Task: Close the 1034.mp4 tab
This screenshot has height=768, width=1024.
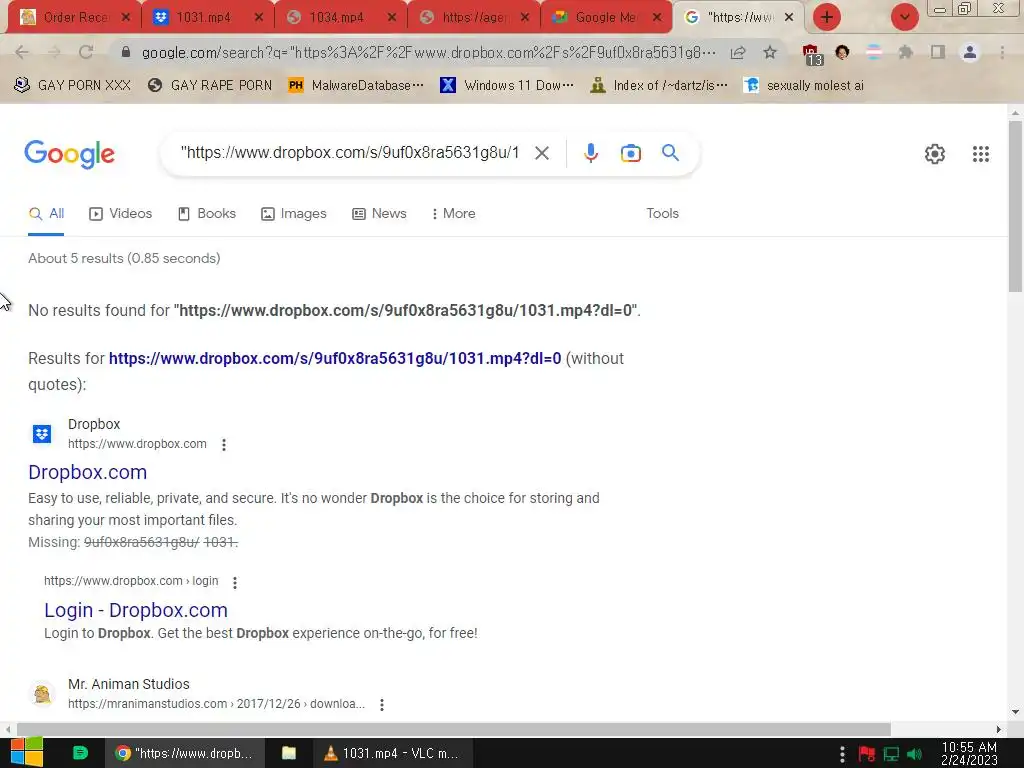Action: click(391, 18)
